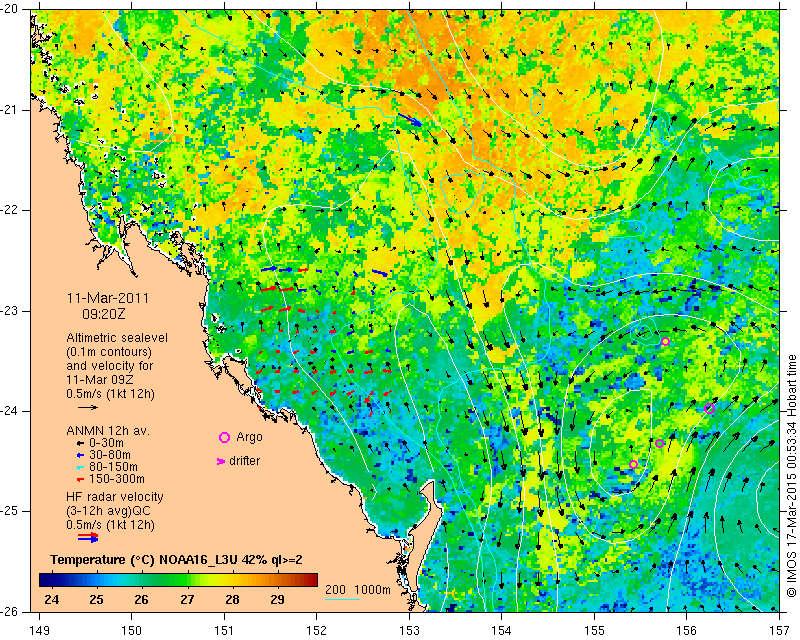Screen dimensions: 800x640
Task: Click the Argo marker near 24.3S 155.7E
Action: (x=659, y=444)
